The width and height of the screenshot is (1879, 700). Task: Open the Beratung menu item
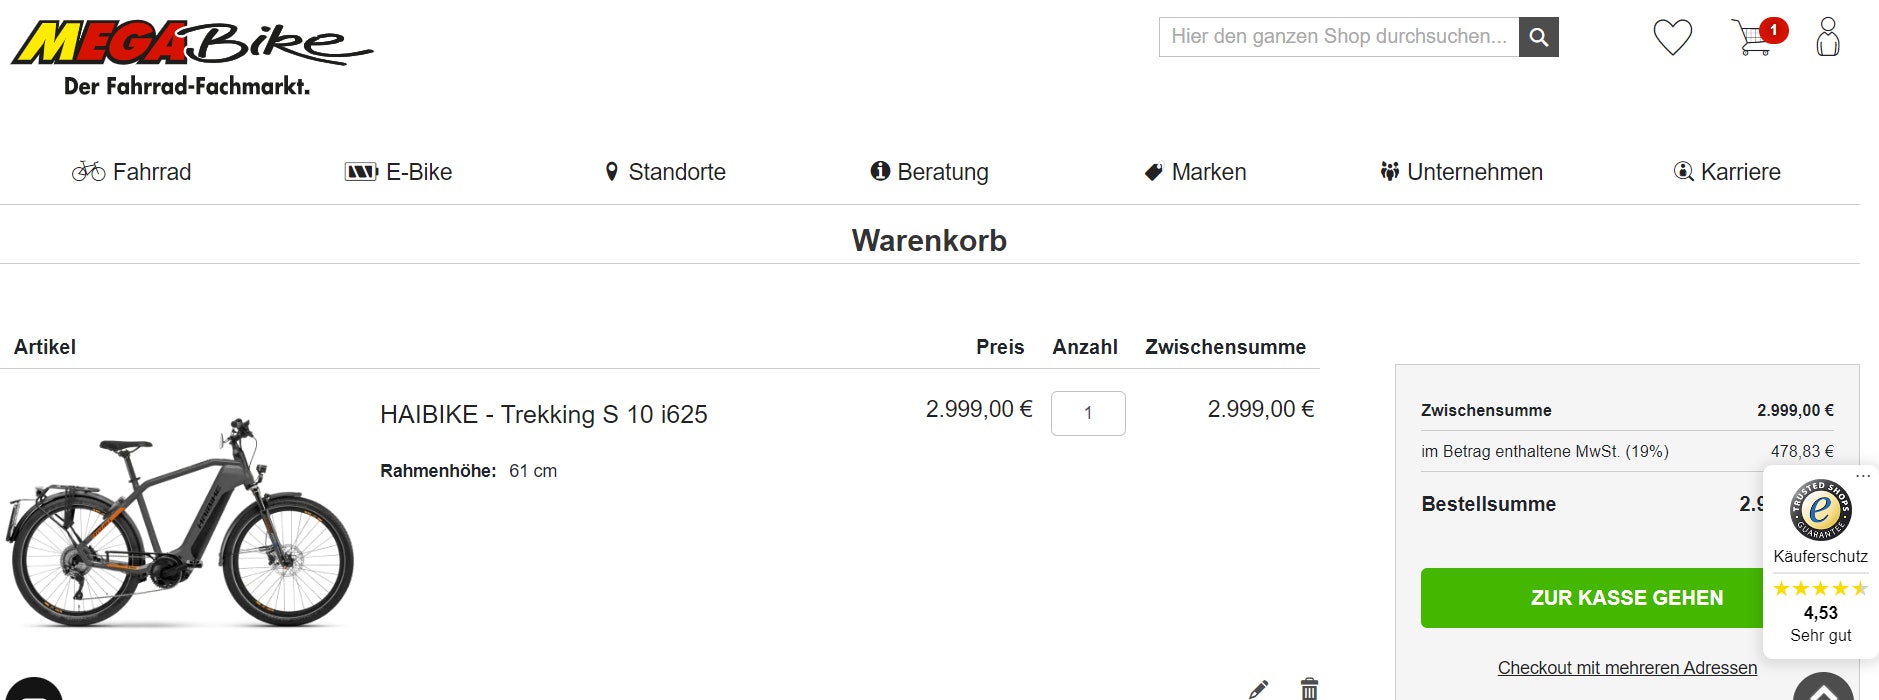coord(929,172)
